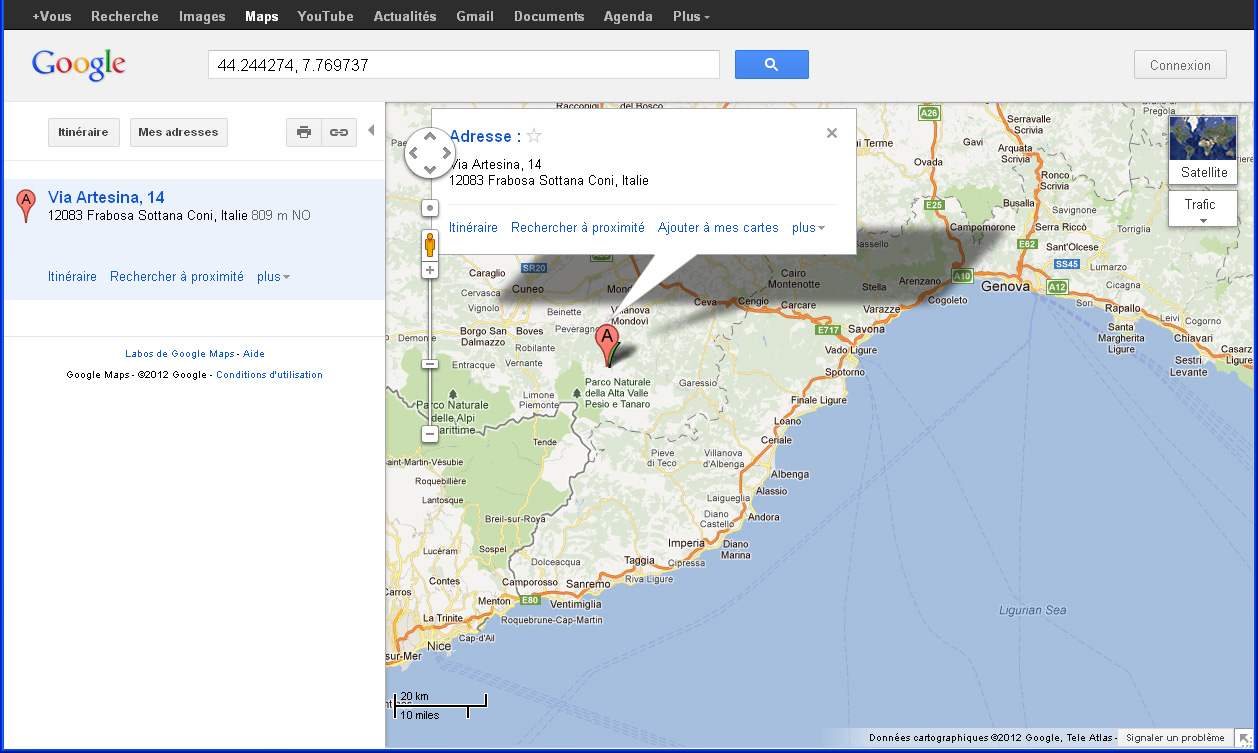Image resolution: width=1258 pixels, height=753 pixels.
Task: Open Actualités in the top bar
Action: click(405, 16)
